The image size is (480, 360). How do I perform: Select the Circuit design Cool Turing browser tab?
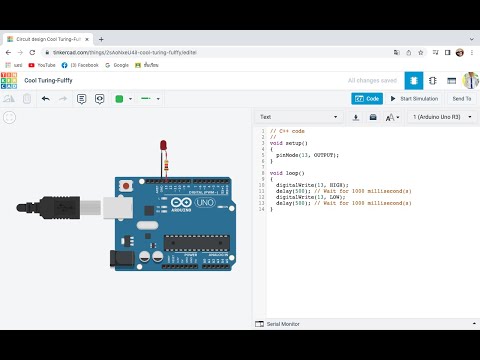point(48,39)
